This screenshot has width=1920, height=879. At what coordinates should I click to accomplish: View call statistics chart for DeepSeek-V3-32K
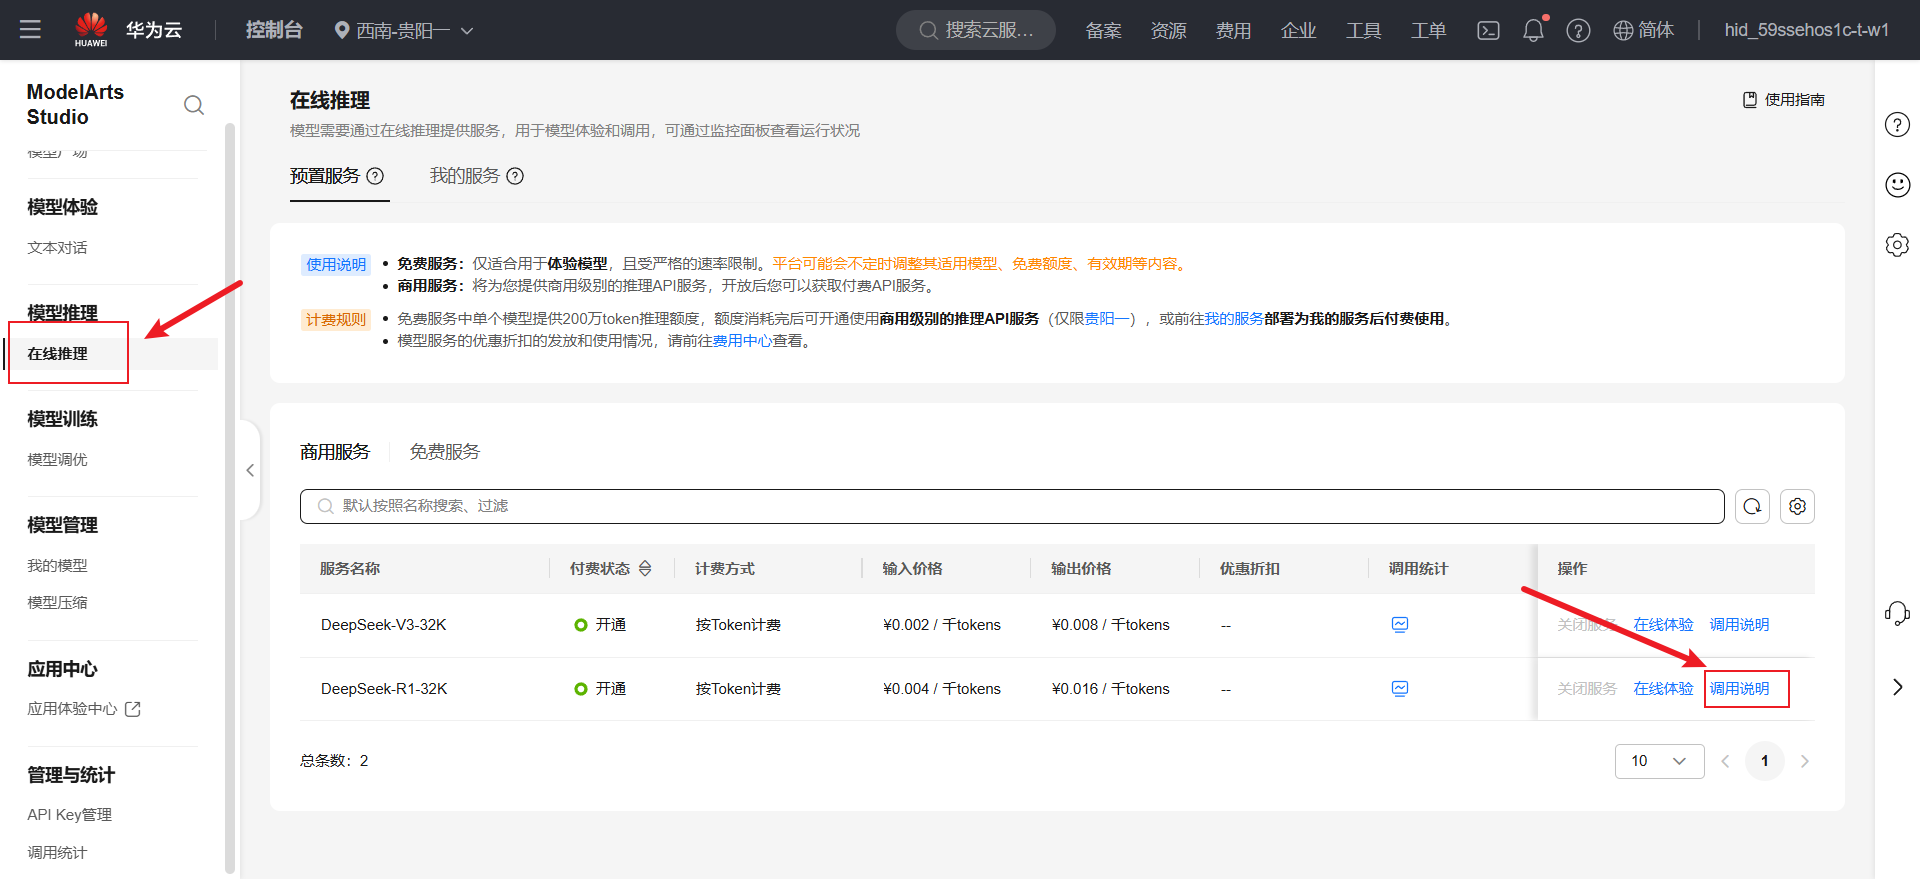(1400, 625)
